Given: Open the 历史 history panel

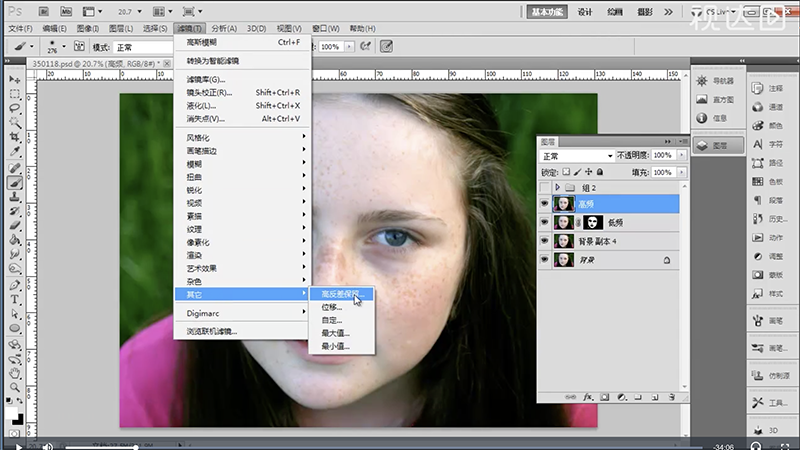Looking at the screenshot, I should pos(770,219).
